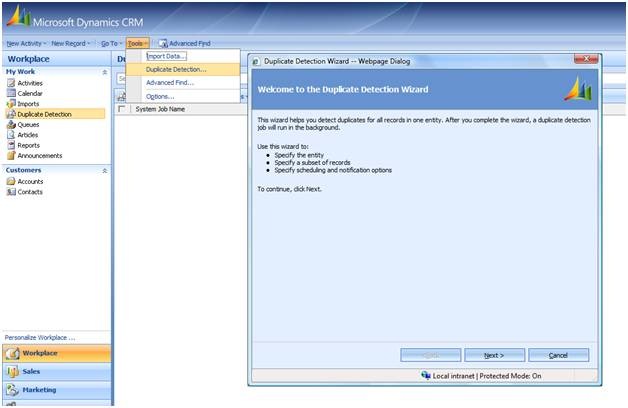Image resolution: width=628 pixels, height=408 pixels.
Task: Open Personalize Workplace link
Action: point(40,338)
